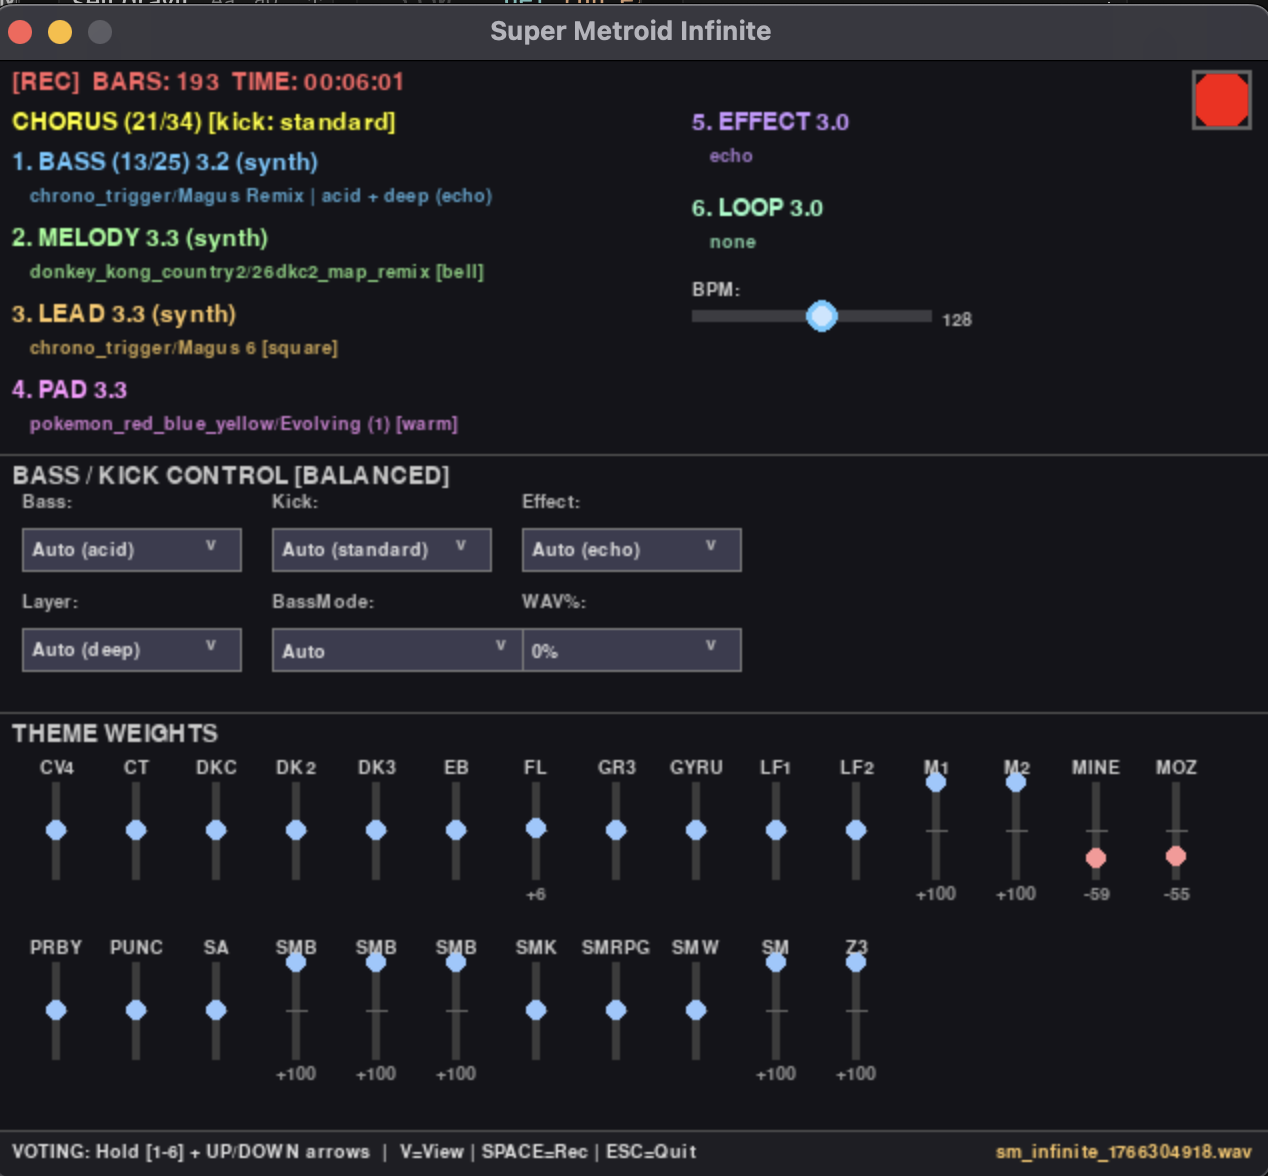1268x1176 pixels.
Task: Select the '4. PAD' track heading
Action: click(x=69, y=390)
